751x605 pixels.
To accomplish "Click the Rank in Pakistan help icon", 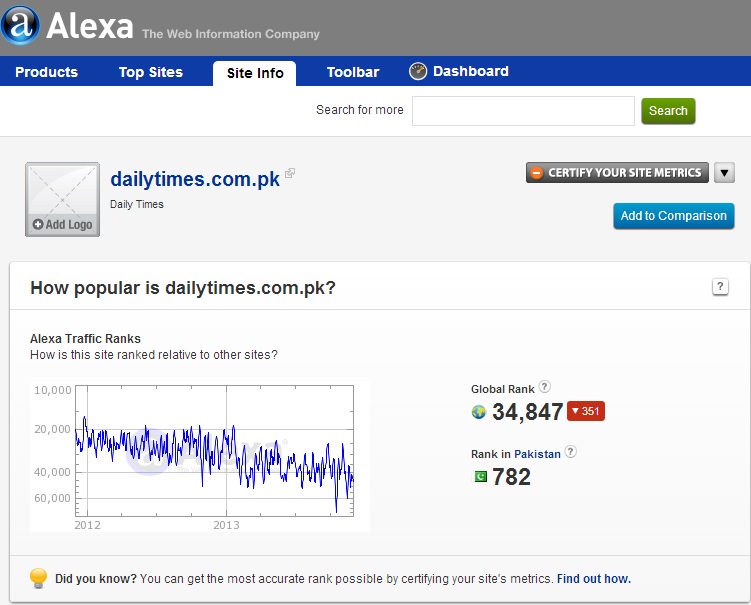I will point(570,451).
